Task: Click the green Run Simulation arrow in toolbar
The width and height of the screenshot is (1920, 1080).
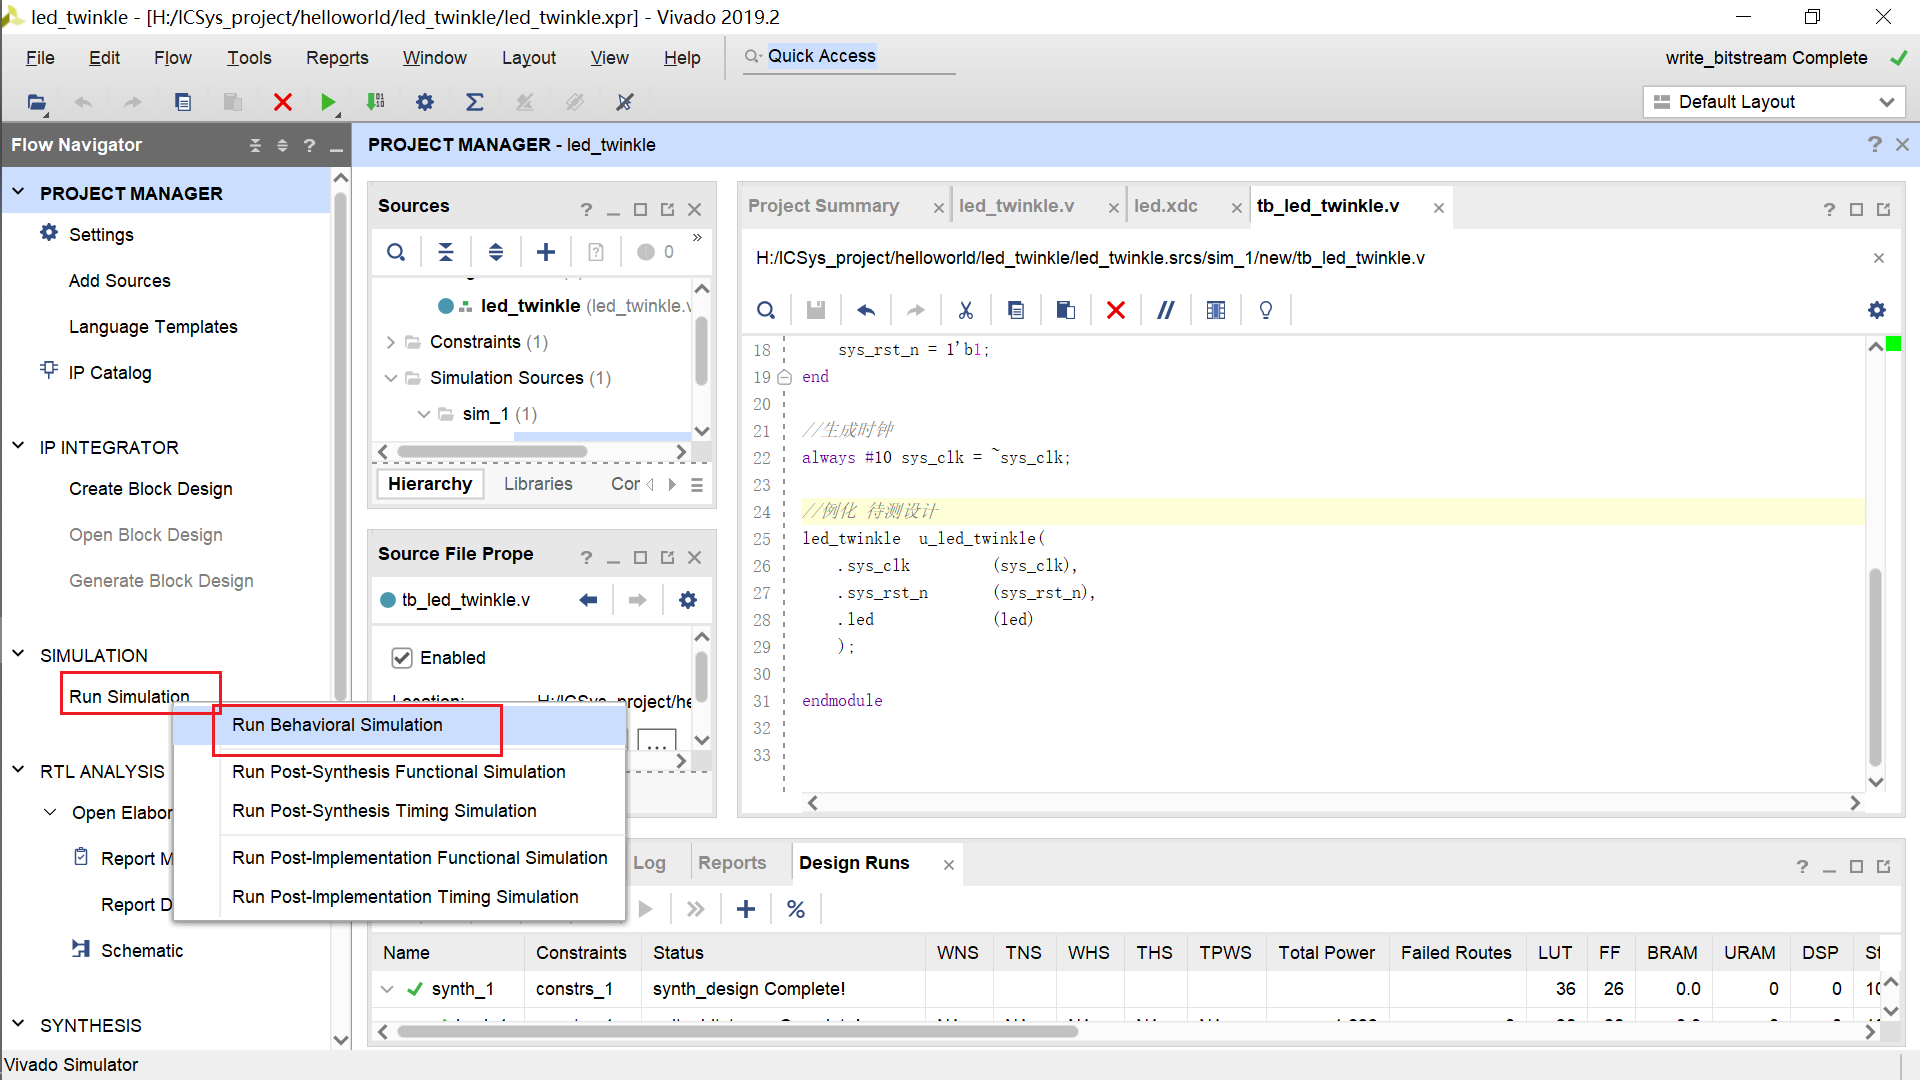Action: (328, 102)
